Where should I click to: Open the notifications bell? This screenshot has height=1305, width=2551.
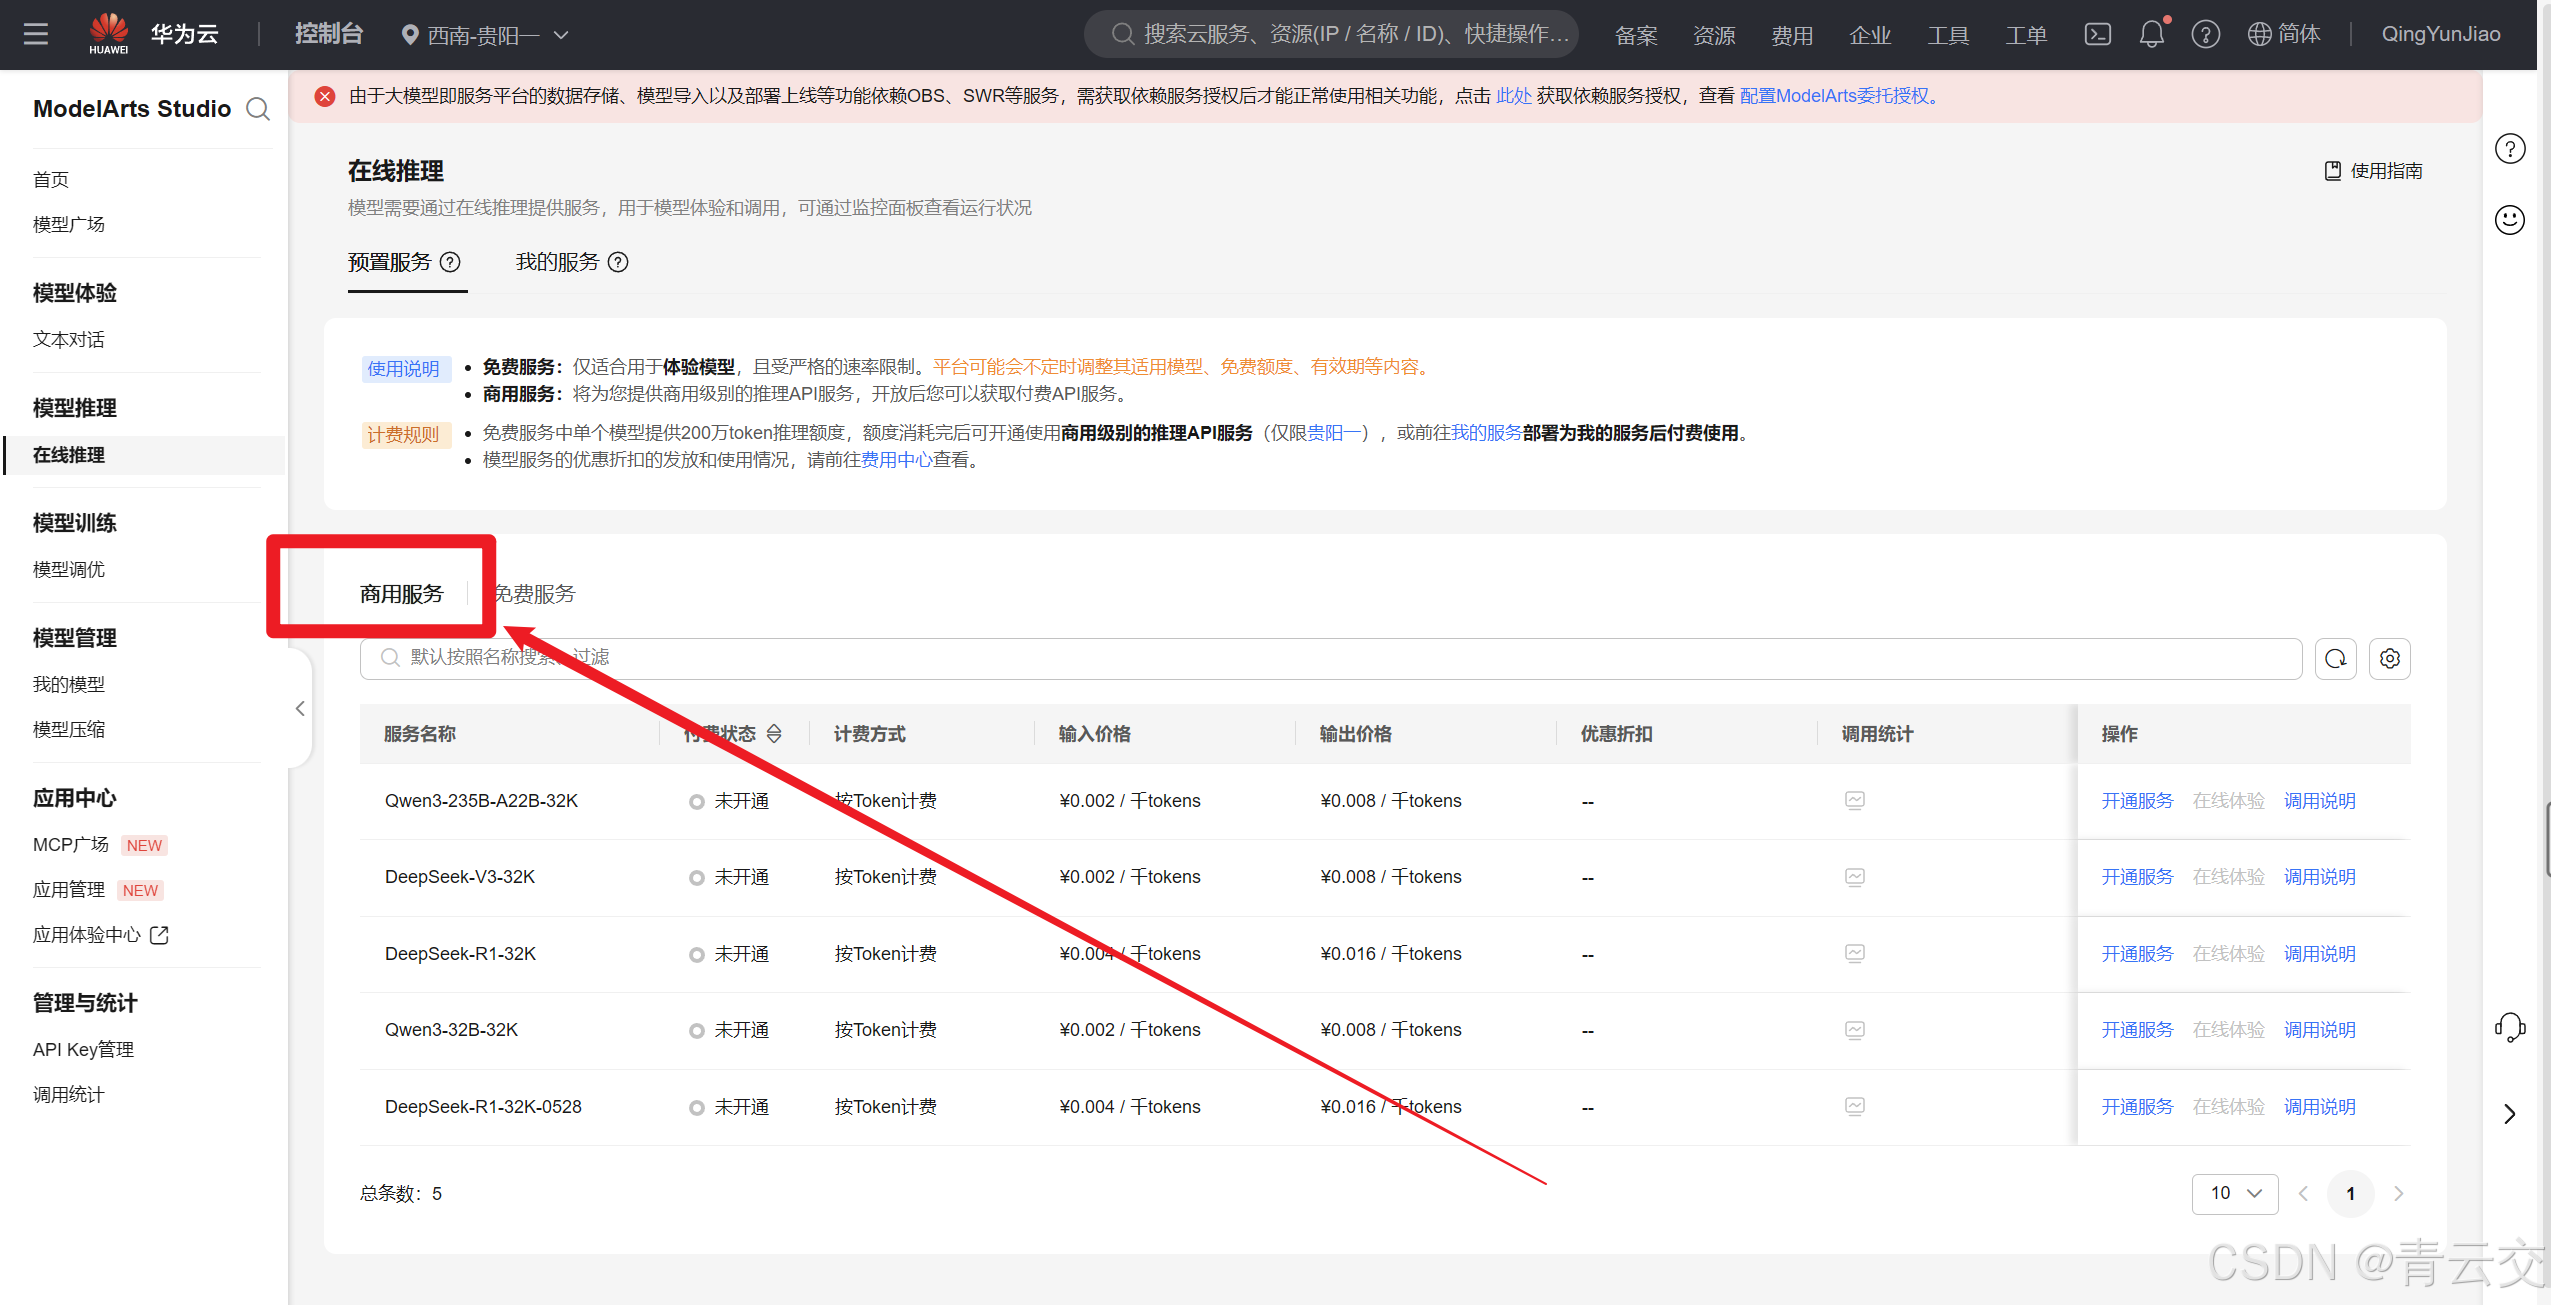(2152, 34)
